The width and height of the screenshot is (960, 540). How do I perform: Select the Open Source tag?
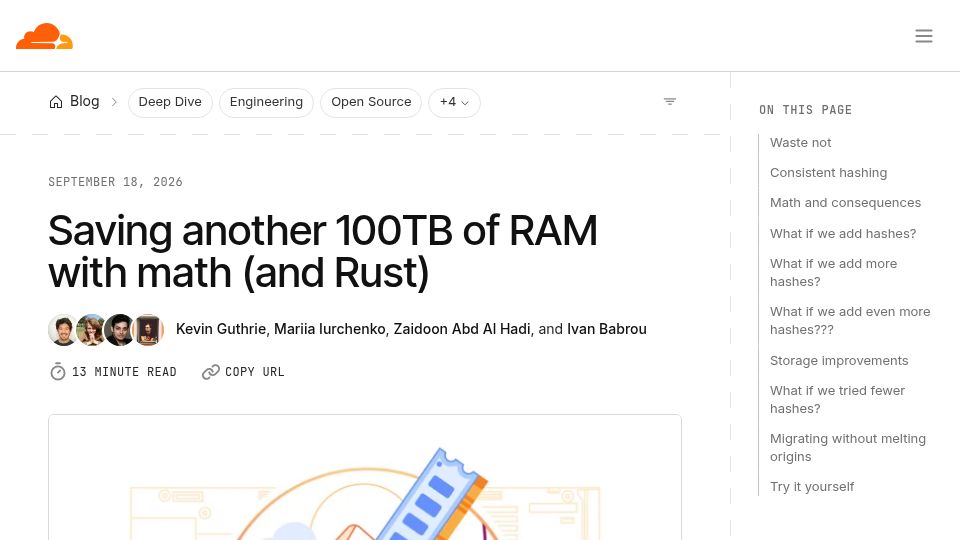[371, 102]
